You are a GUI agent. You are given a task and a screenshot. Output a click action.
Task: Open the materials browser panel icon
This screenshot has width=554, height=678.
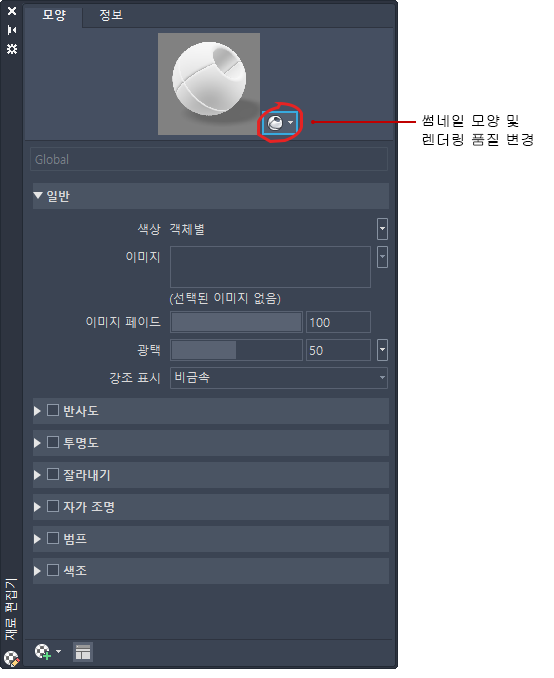coord(83,652)
